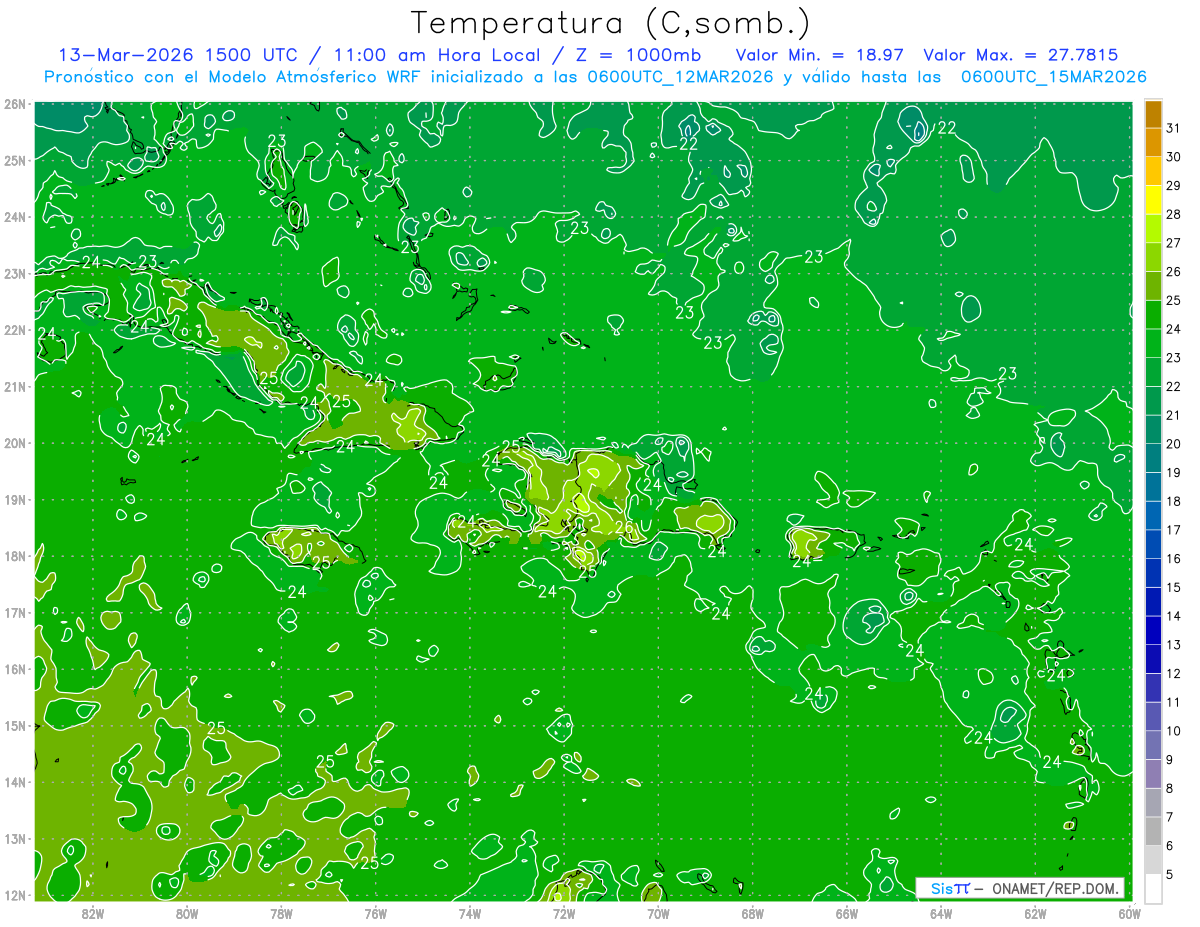Click the legend scale value 31
This screenshot has width=1200, height=927.
(x=1173, y=128)
